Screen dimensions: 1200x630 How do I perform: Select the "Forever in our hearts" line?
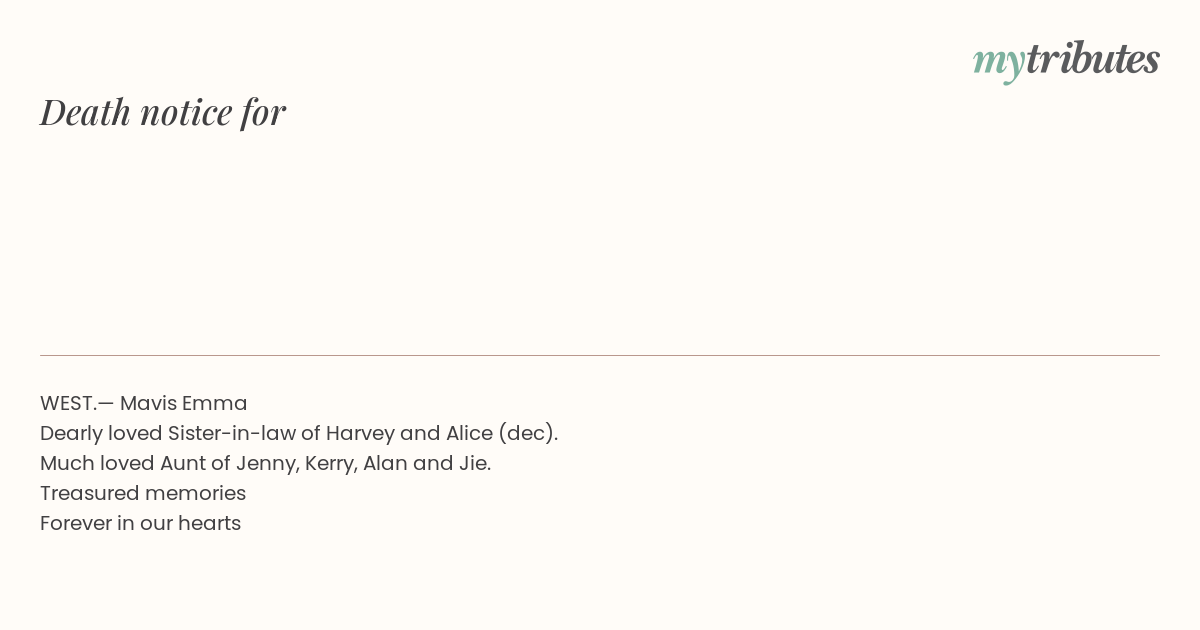[x=141, y=523]
